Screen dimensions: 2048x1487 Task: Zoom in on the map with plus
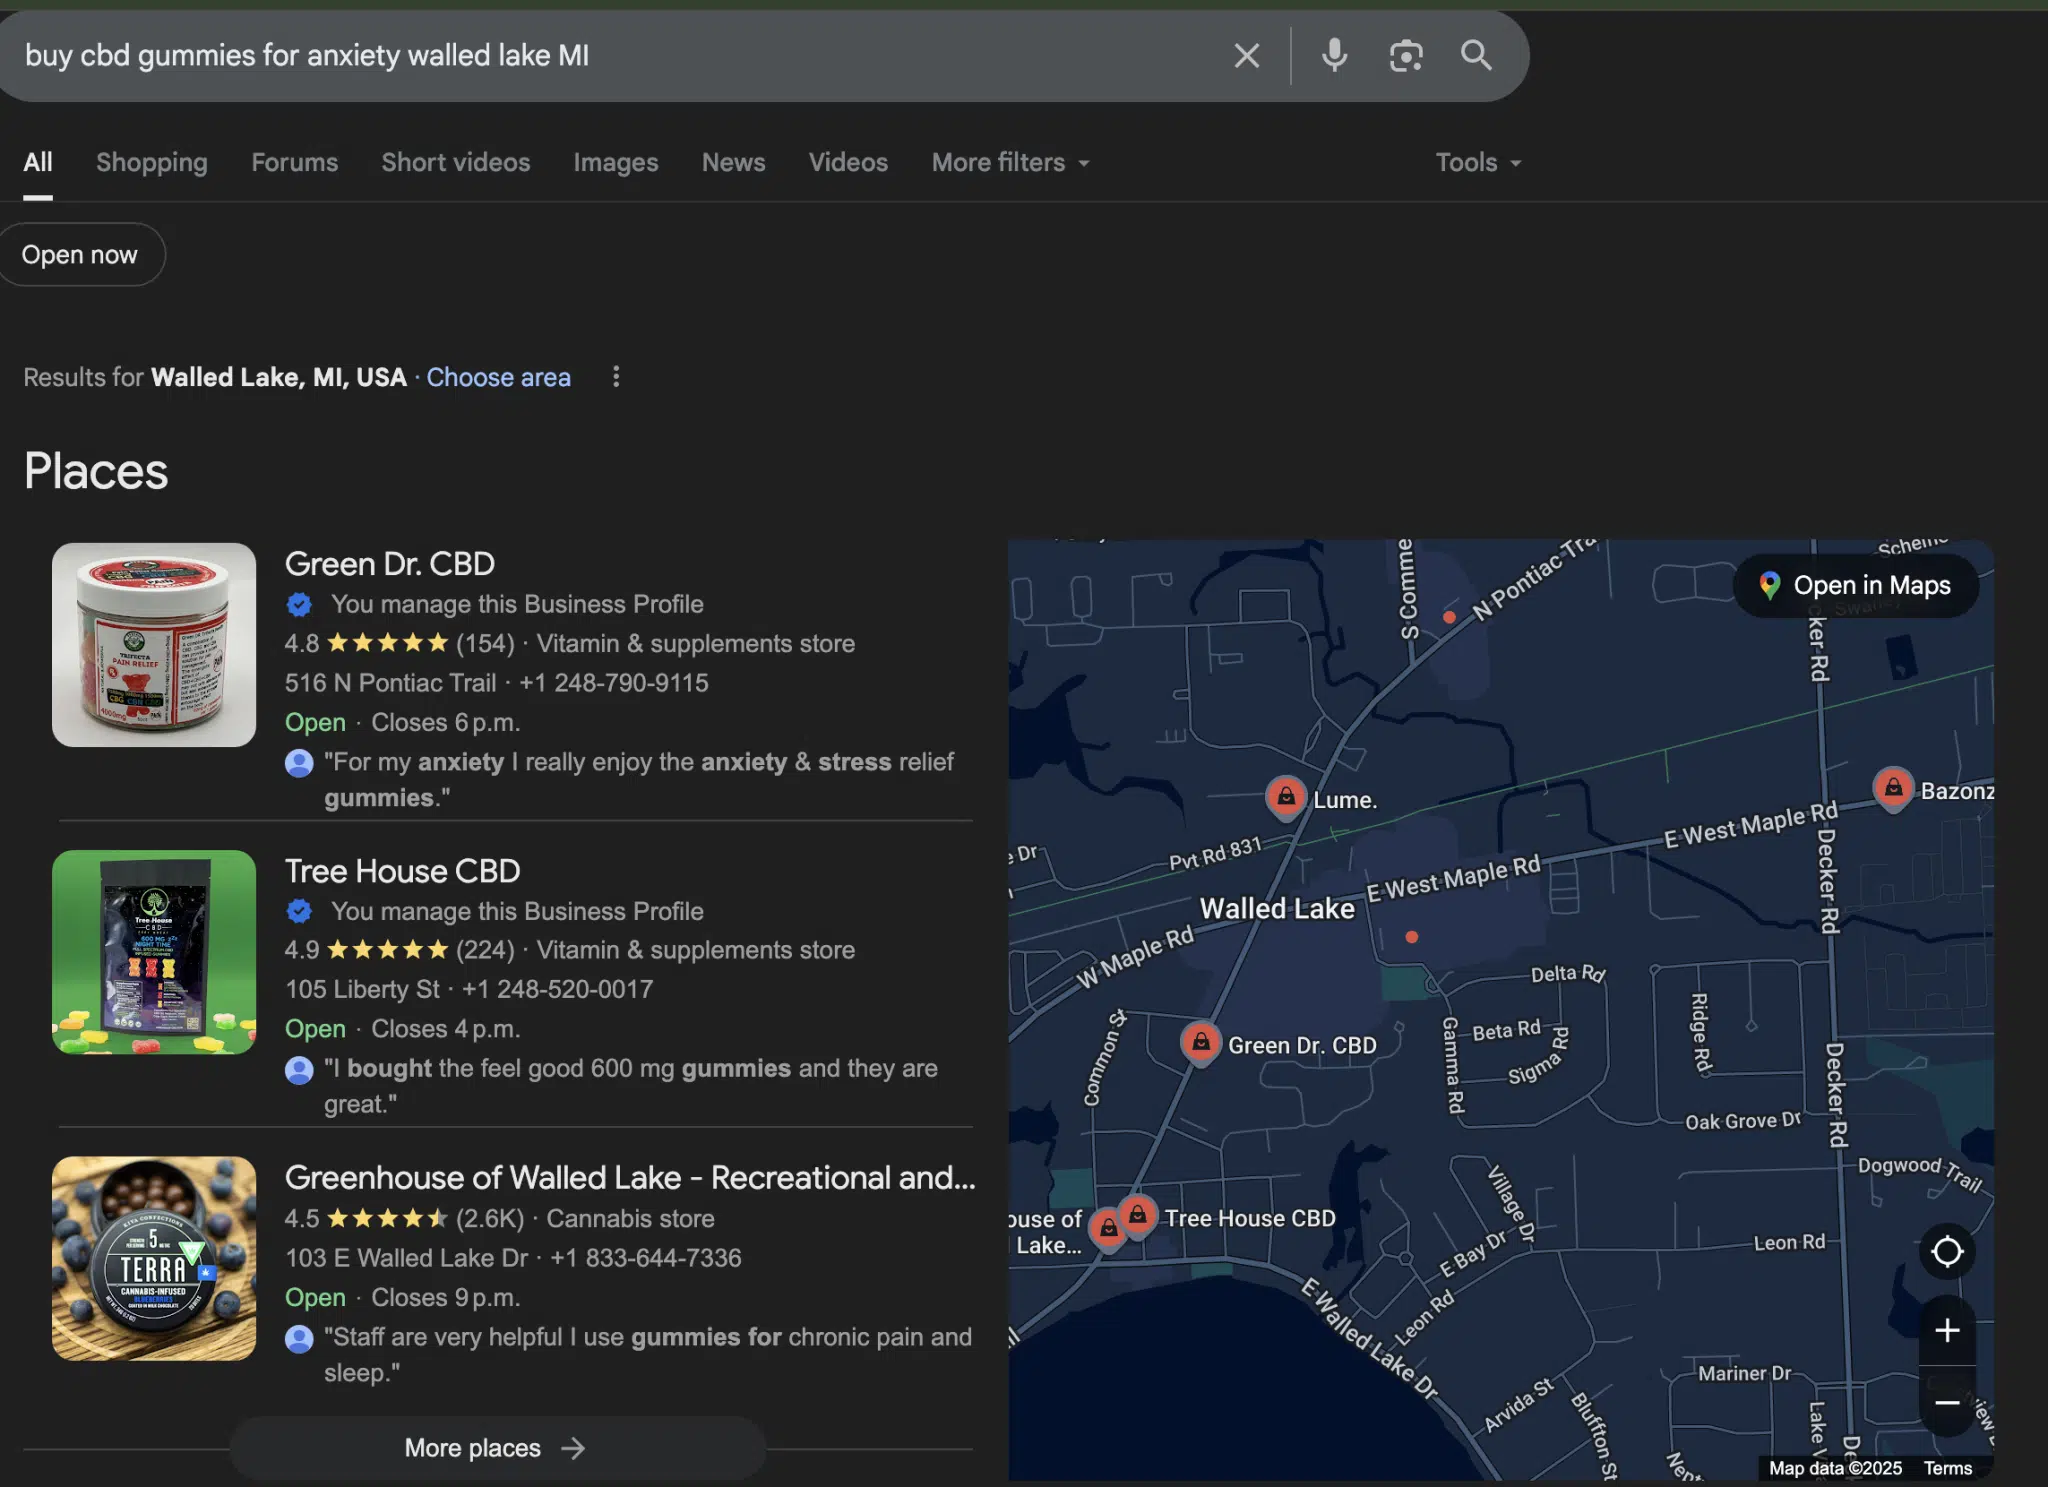click(1947, 1330)
